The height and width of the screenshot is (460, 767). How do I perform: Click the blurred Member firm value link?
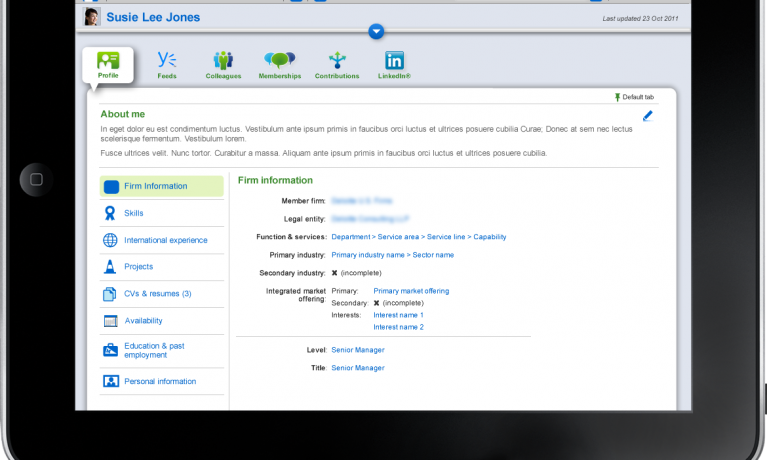pos(361,201)
